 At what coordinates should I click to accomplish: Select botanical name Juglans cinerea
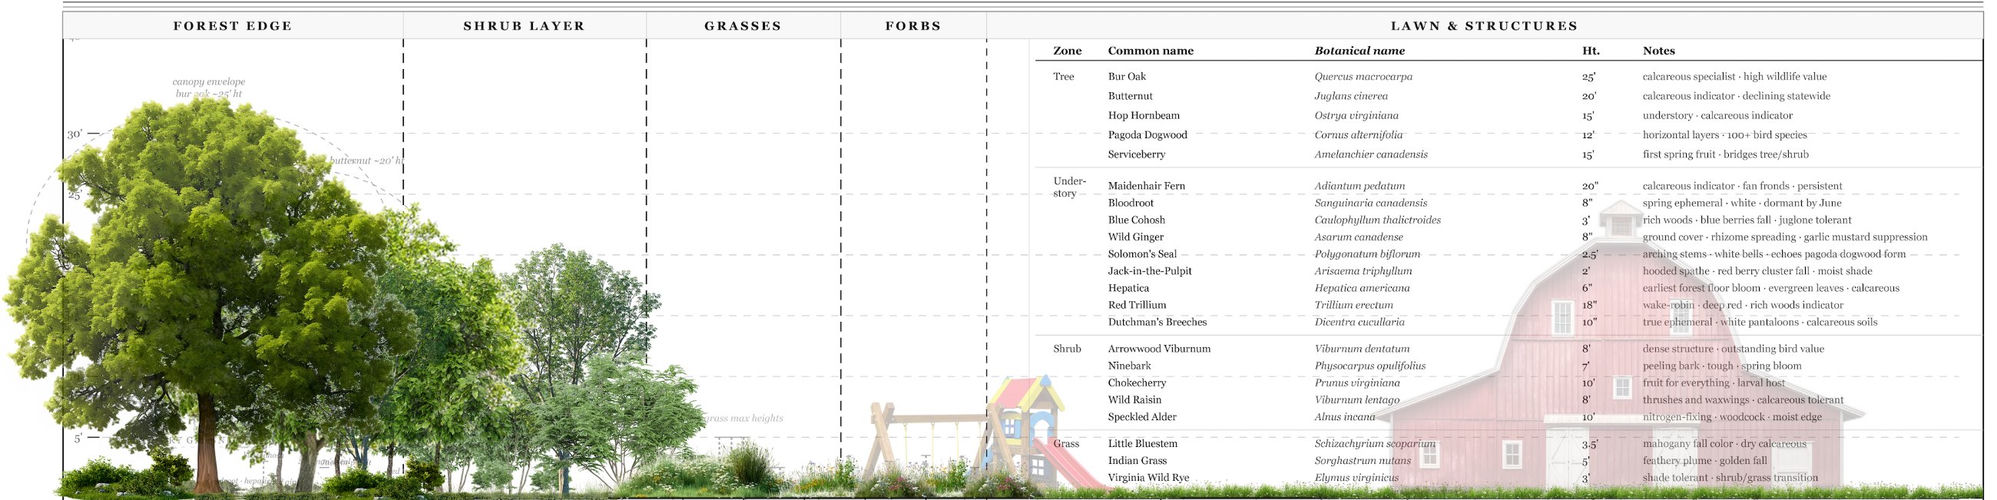[x=1350, y=96]
